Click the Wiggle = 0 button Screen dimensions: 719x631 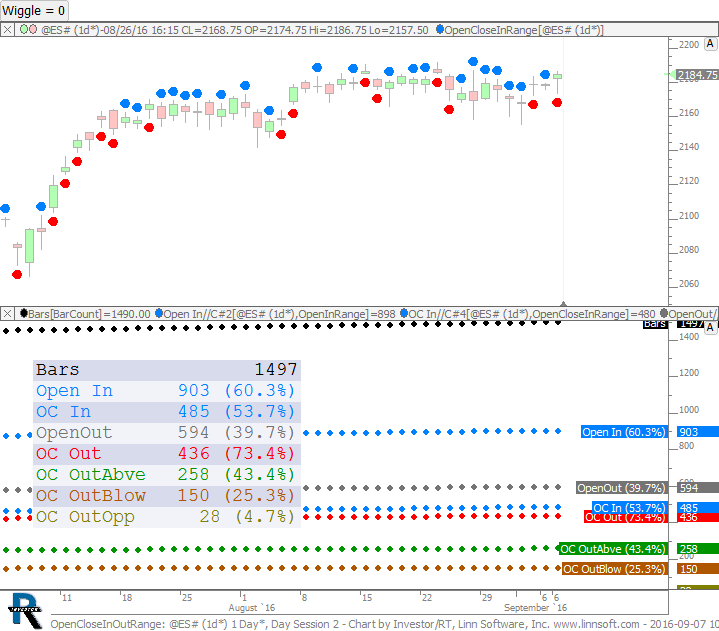coord(34,10)
